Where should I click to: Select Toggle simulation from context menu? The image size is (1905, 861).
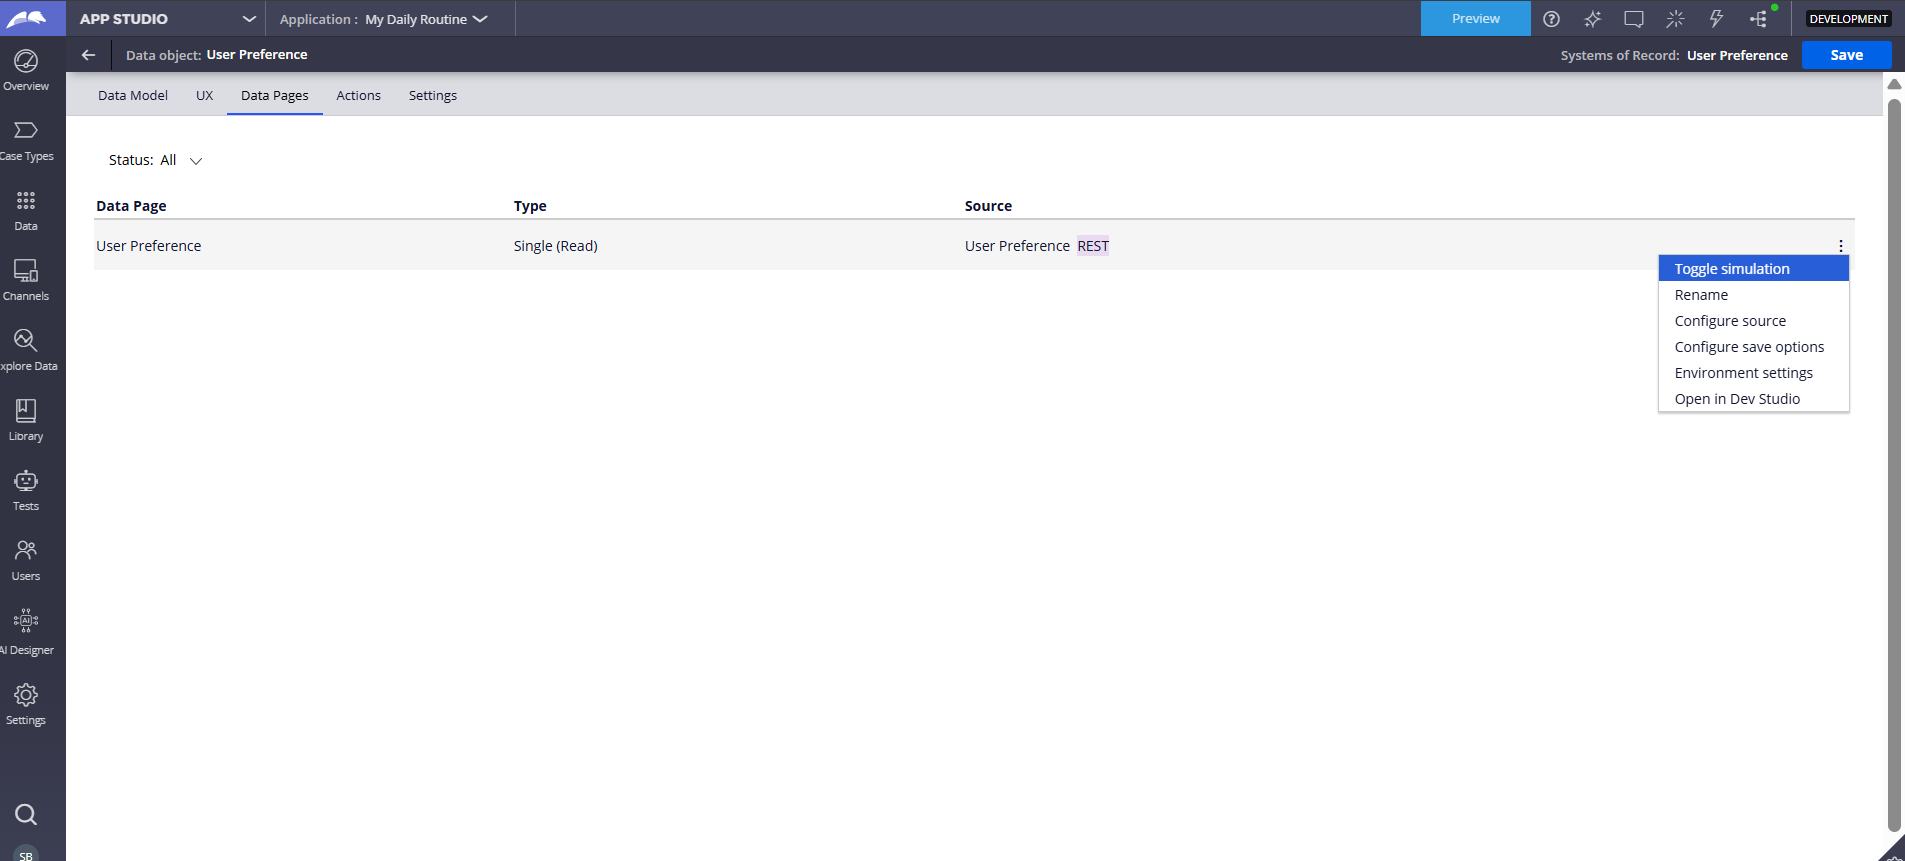tap(1732, 269)
